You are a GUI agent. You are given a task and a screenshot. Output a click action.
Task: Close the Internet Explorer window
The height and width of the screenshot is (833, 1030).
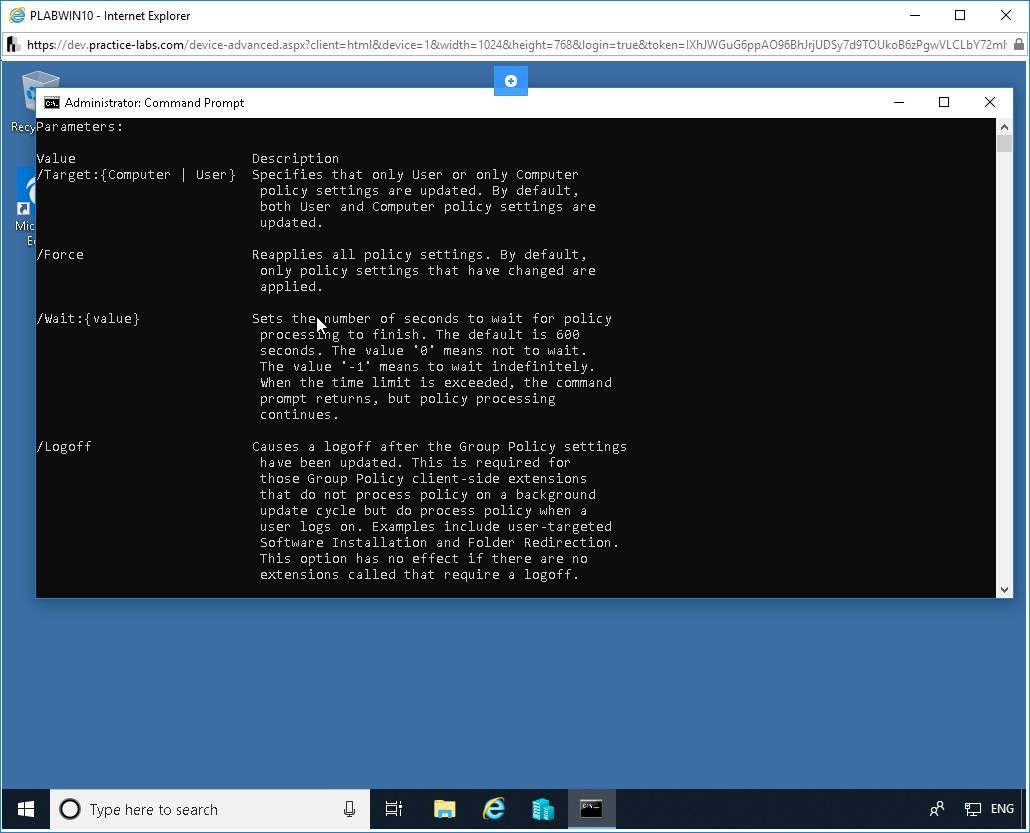[1006, 15]
